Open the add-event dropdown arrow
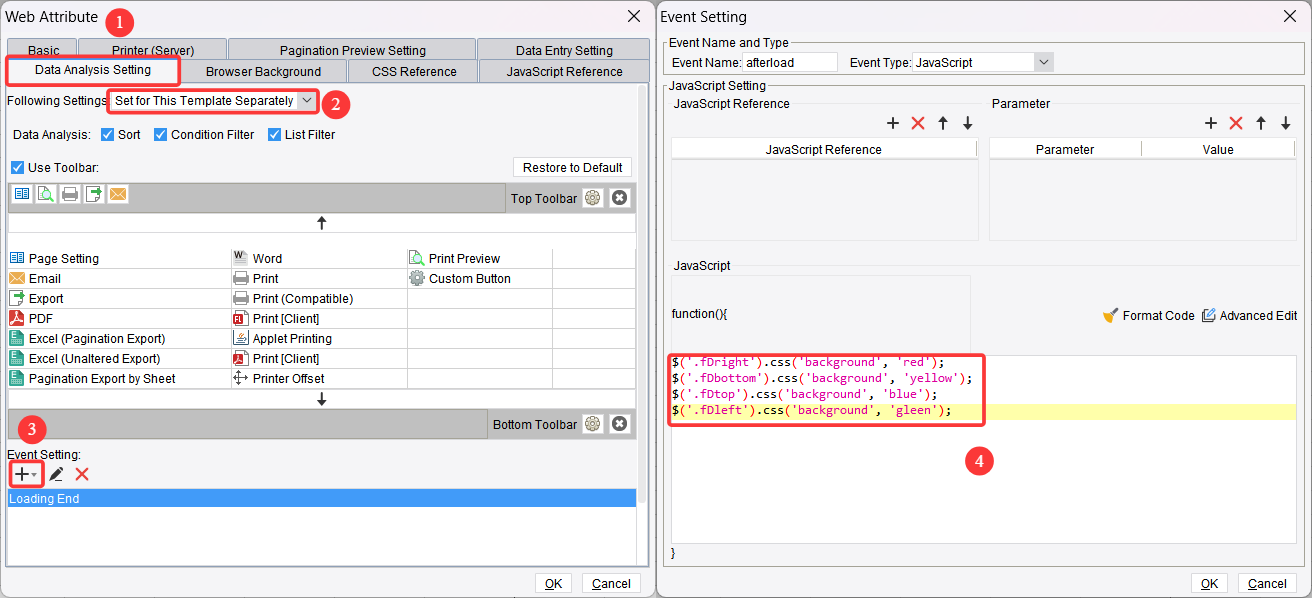Screen dimensions: 1312x598 [33, 474]
